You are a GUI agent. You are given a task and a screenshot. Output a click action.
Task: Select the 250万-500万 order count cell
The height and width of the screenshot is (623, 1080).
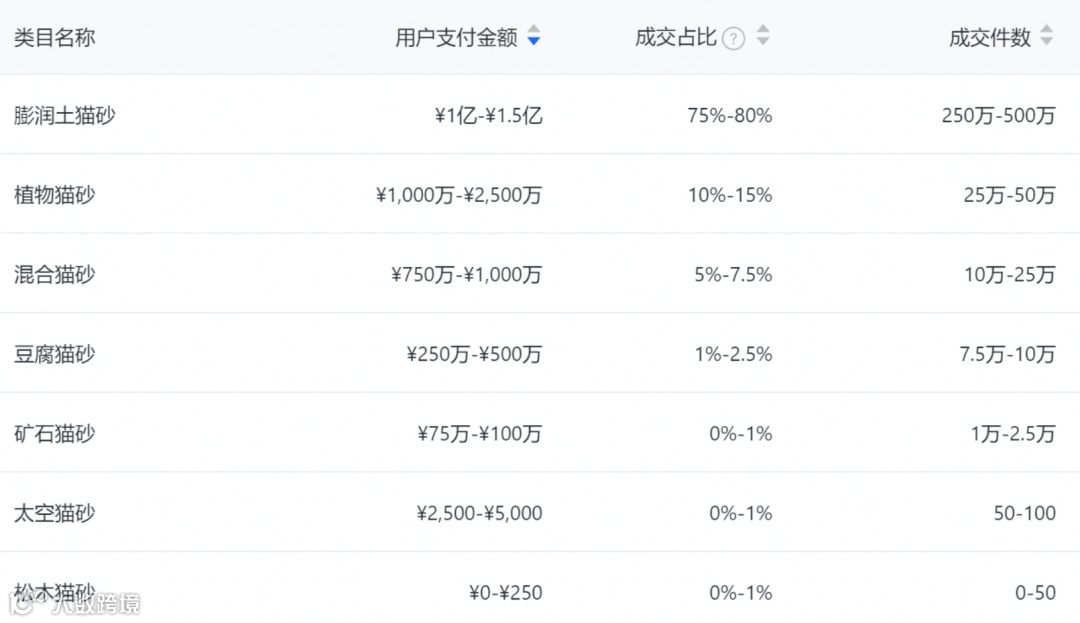[x=998, y=115]
